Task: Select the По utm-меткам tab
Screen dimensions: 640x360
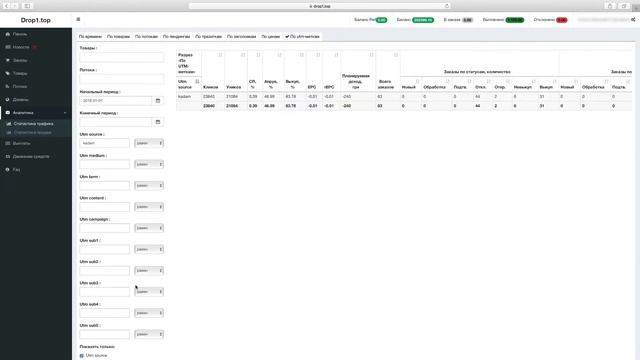Action: click(x=302, y=37)
